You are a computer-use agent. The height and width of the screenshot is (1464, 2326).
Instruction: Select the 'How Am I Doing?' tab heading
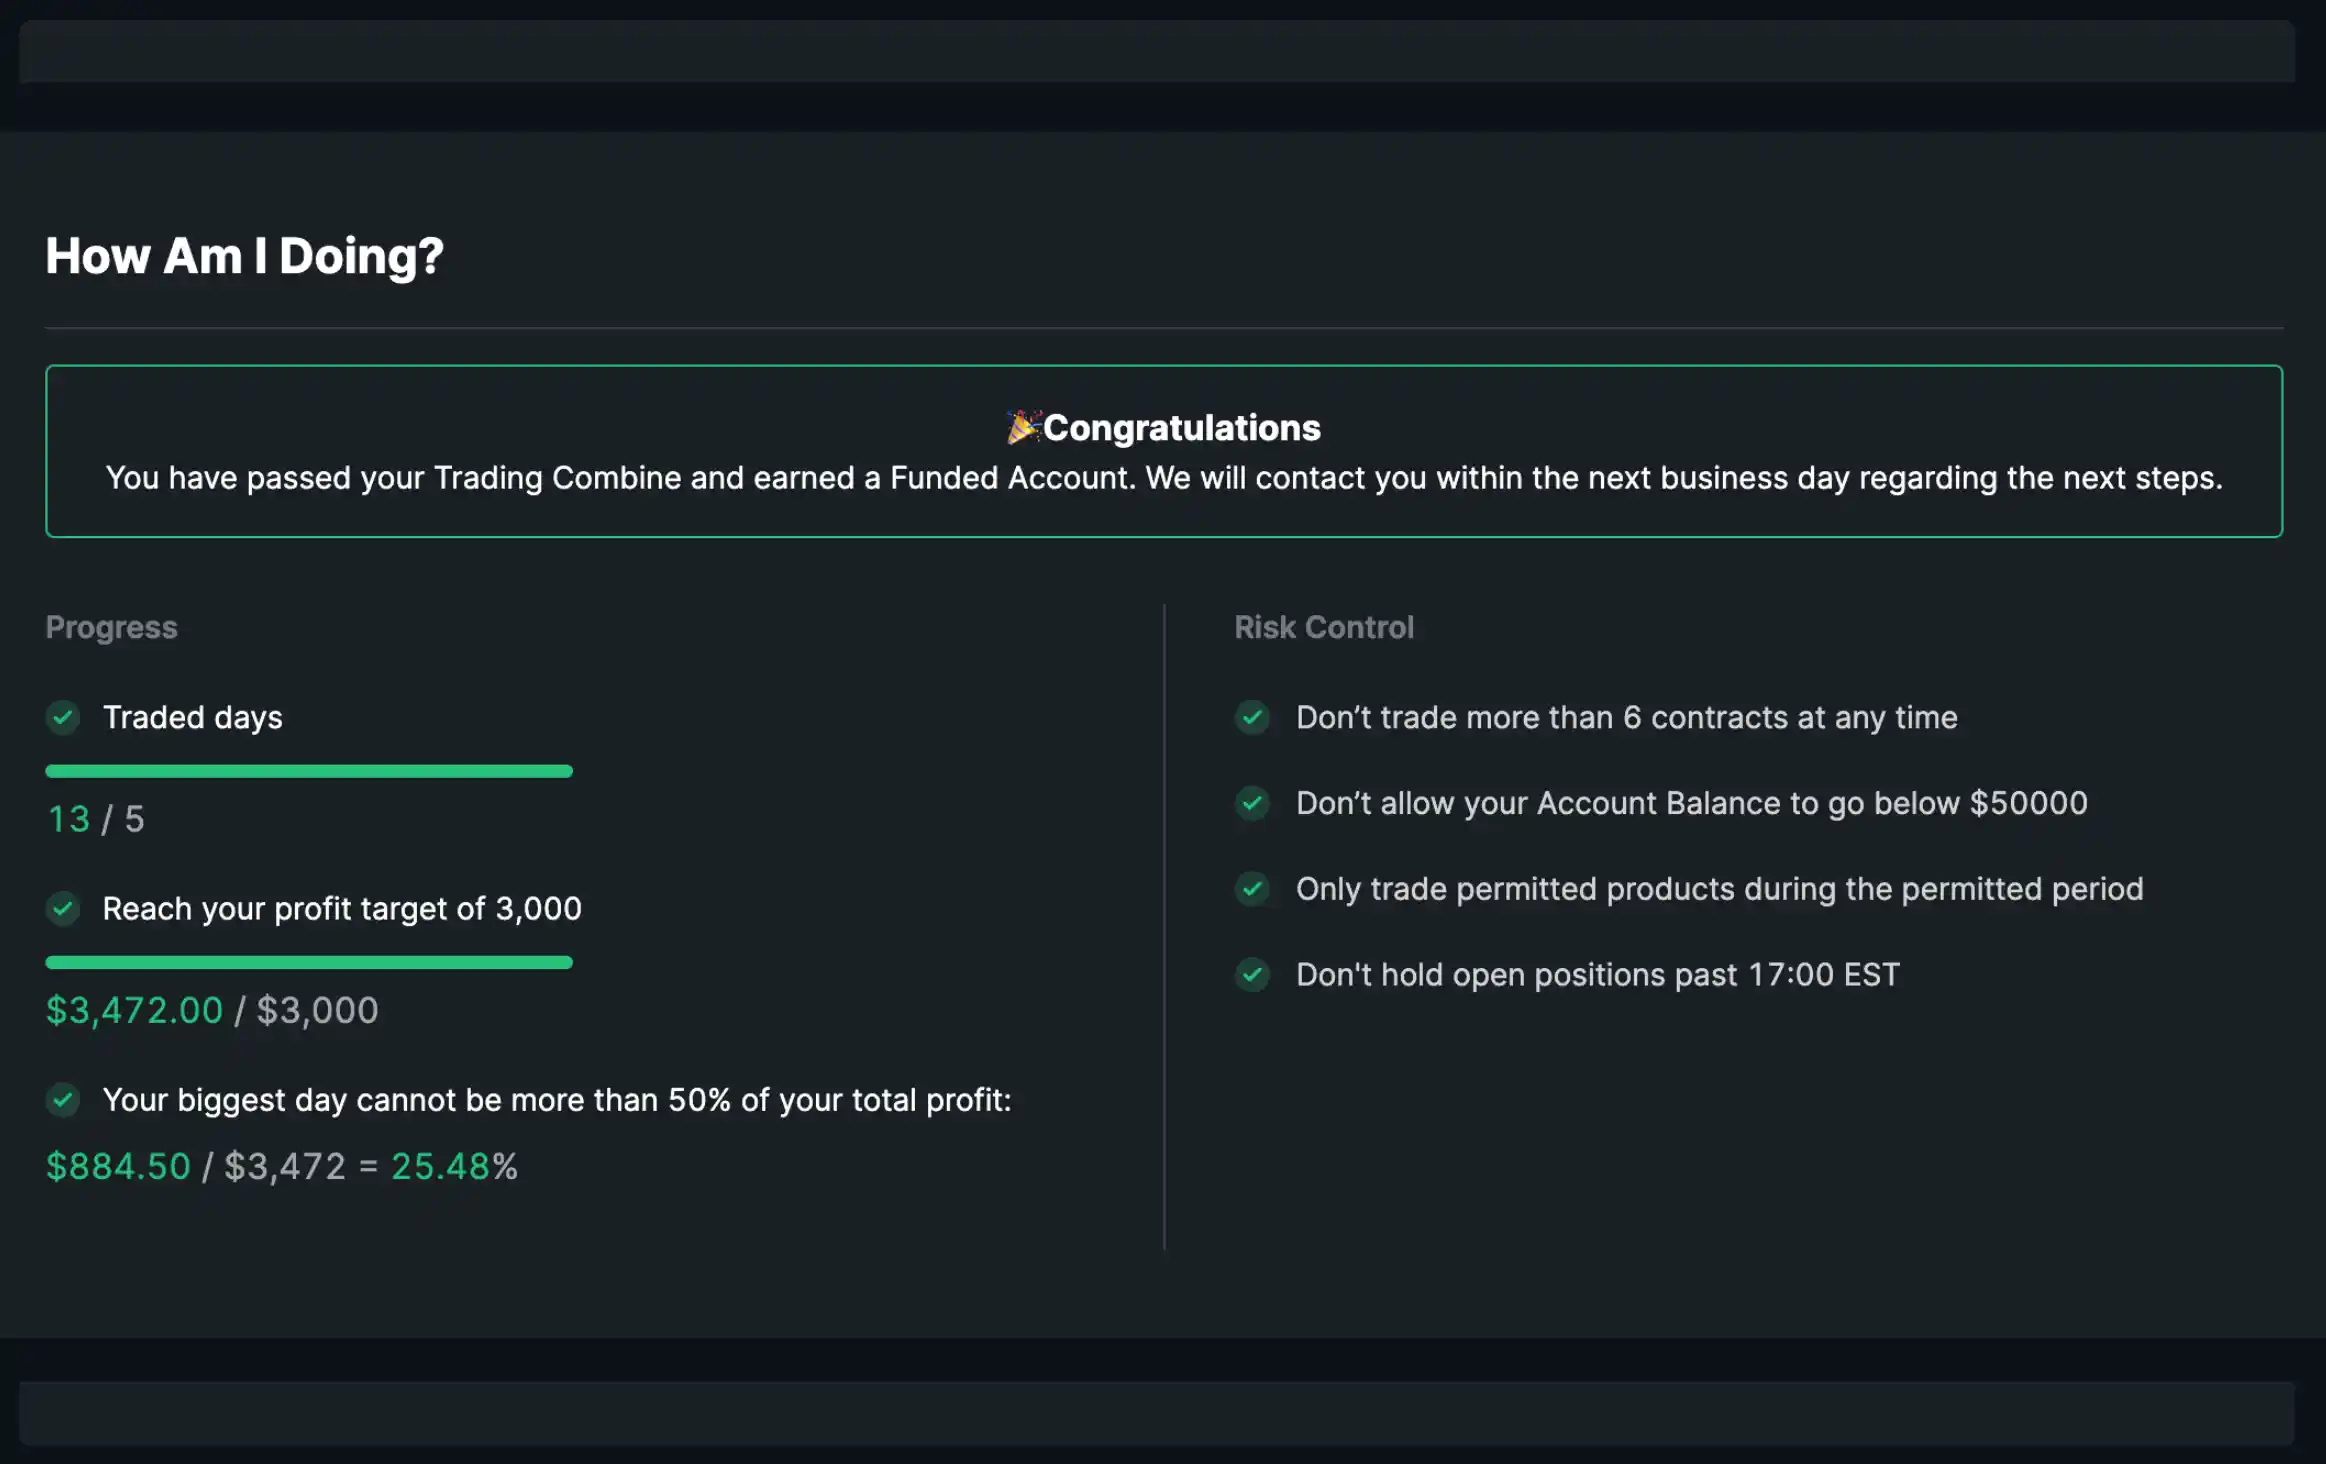(x=244, y=256)
